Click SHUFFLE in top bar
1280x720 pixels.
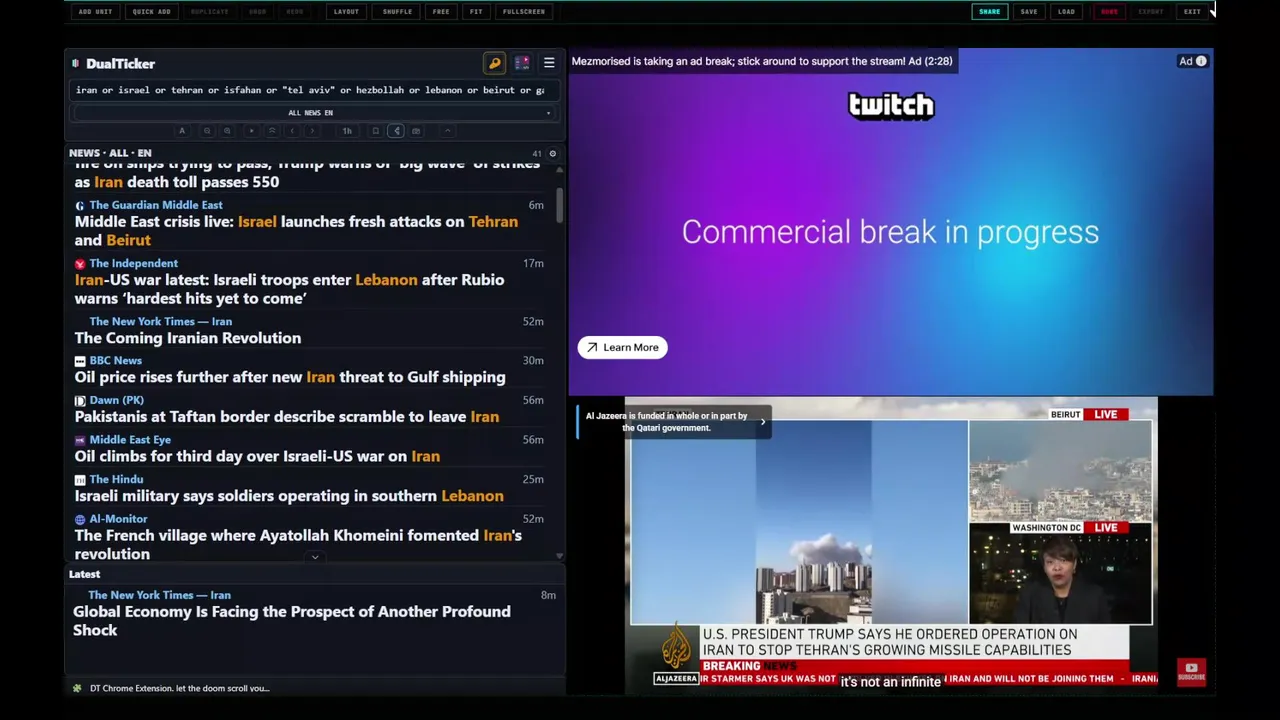pyautogui.click(x=397, y=12)
